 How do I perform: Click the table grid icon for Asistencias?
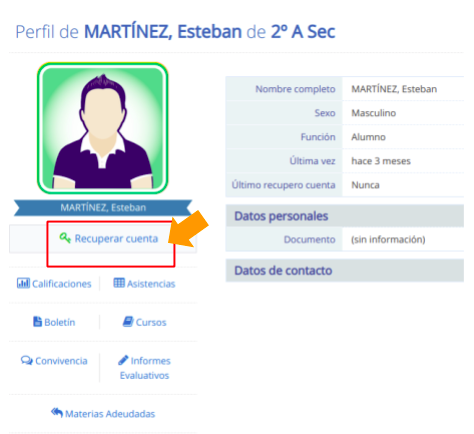(119, 283)
